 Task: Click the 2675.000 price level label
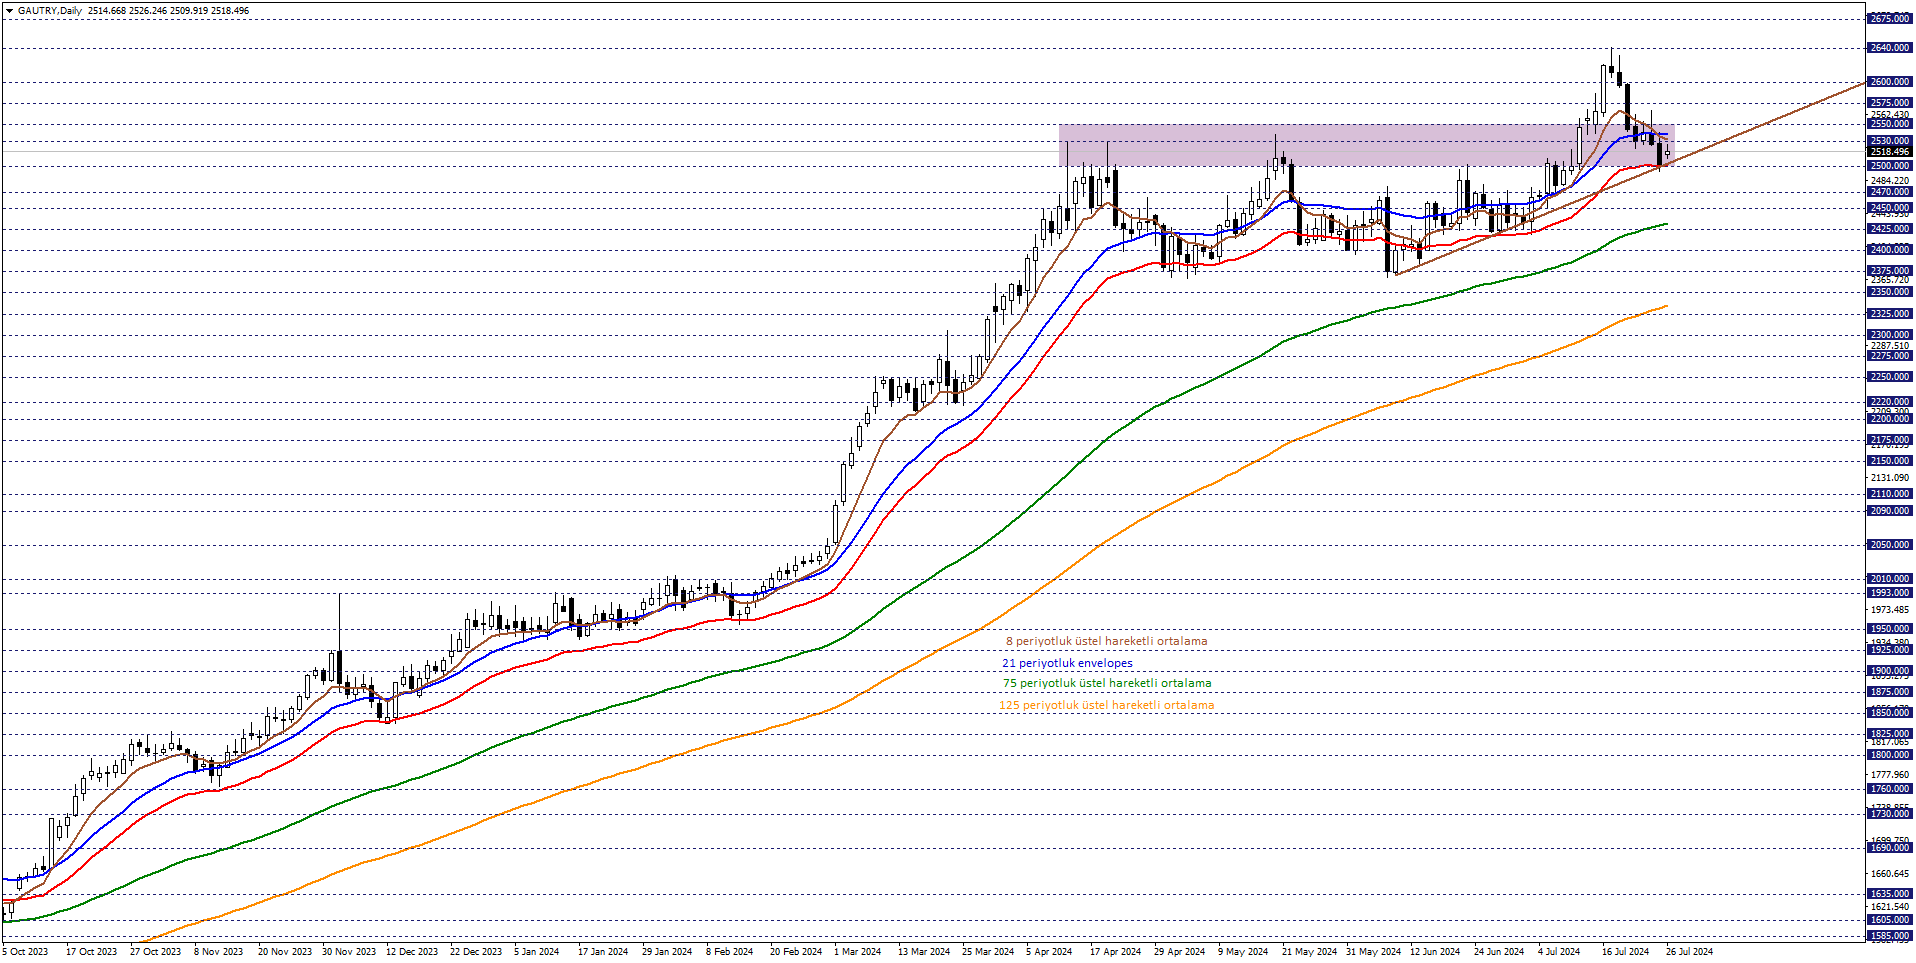[1889, 19]
